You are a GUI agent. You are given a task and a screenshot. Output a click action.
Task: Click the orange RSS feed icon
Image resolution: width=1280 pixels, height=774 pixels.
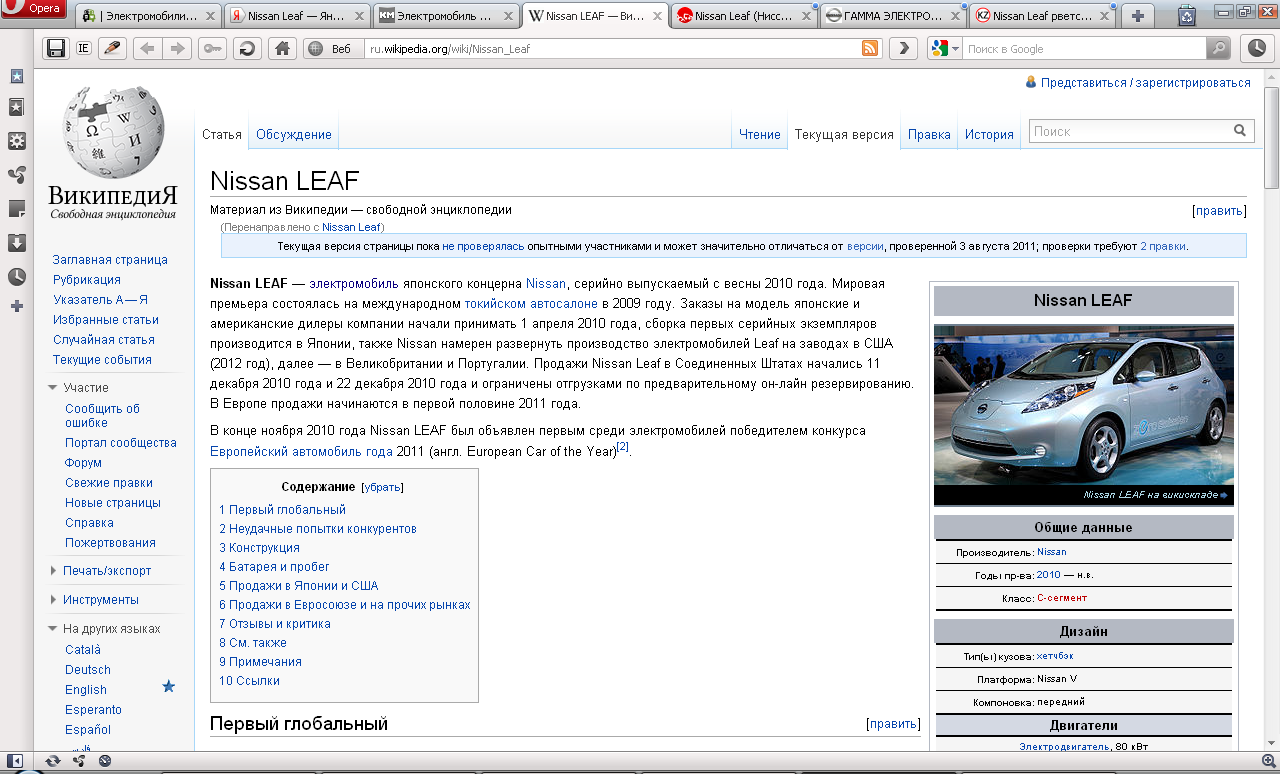pos(870,48)
